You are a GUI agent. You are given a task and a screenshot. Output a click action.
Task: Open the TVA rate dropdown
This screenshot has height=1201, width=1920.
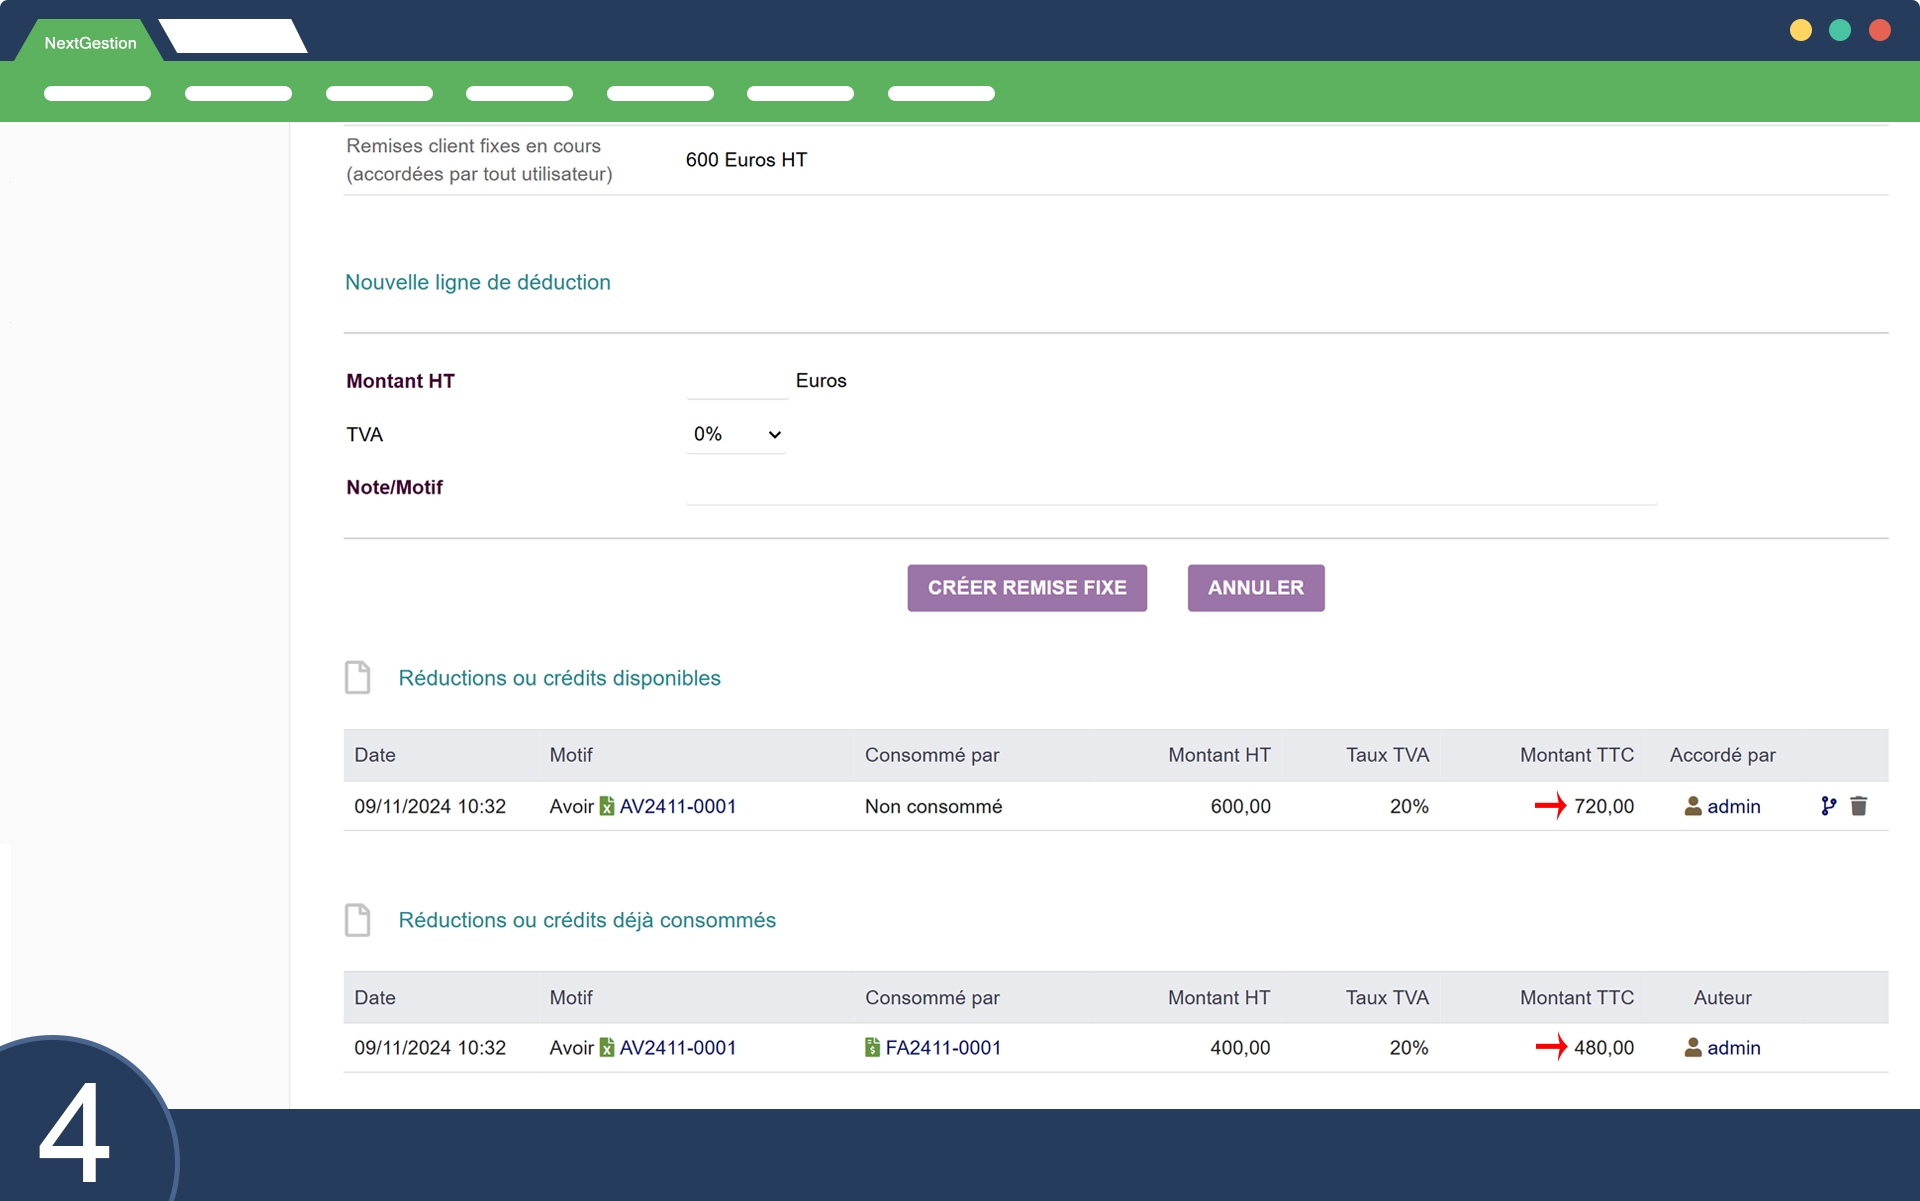tap(736, 434)
